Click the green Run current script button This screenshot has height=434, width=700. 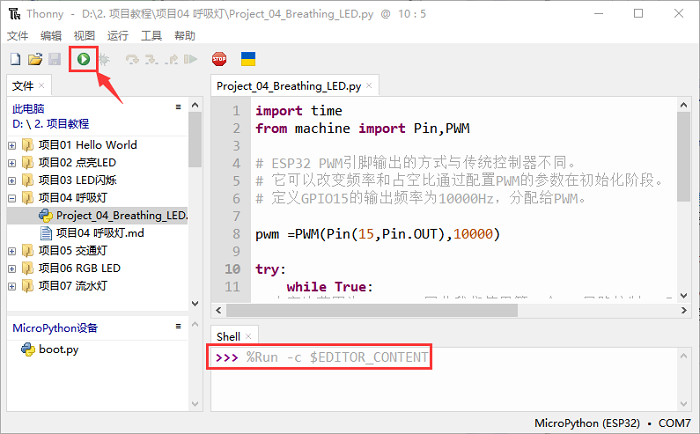click(84, 60)
